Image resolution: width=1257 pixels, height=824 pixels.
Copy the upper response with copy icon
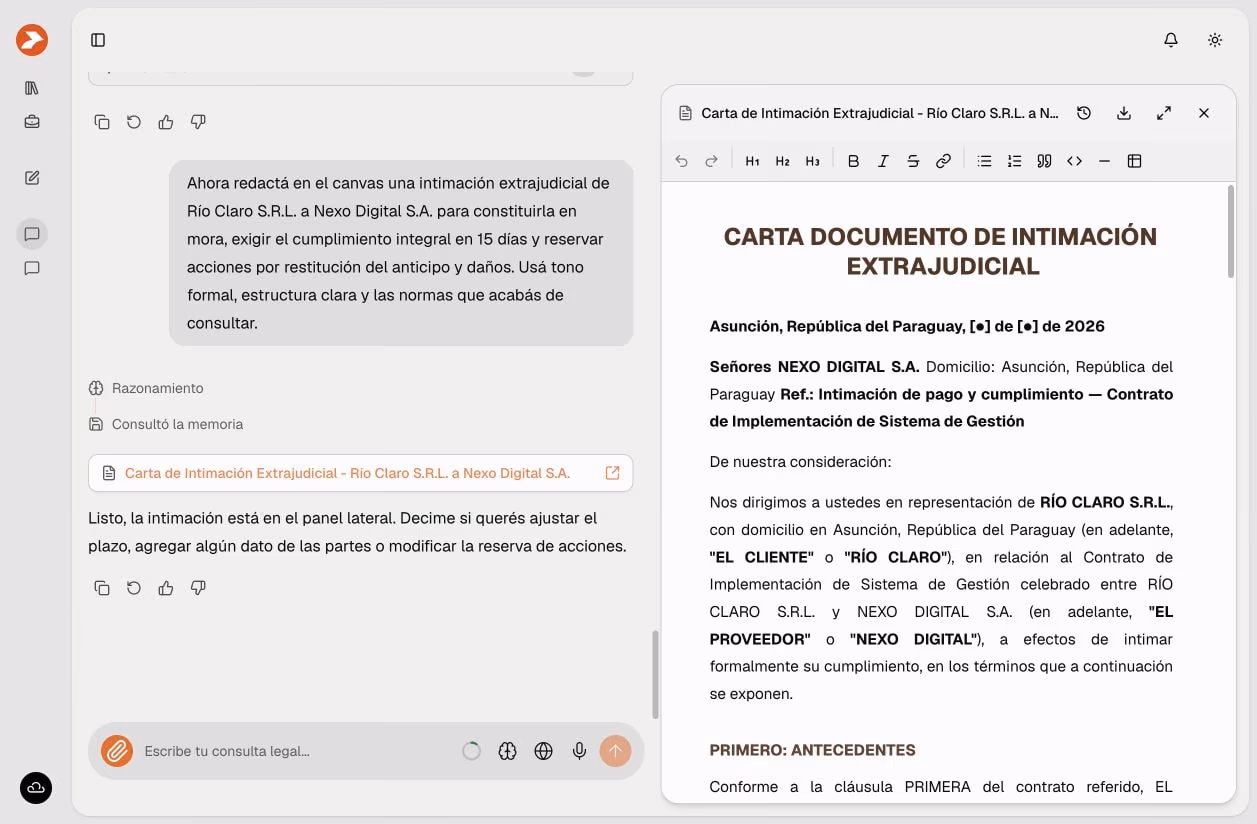tap(102, 122)
